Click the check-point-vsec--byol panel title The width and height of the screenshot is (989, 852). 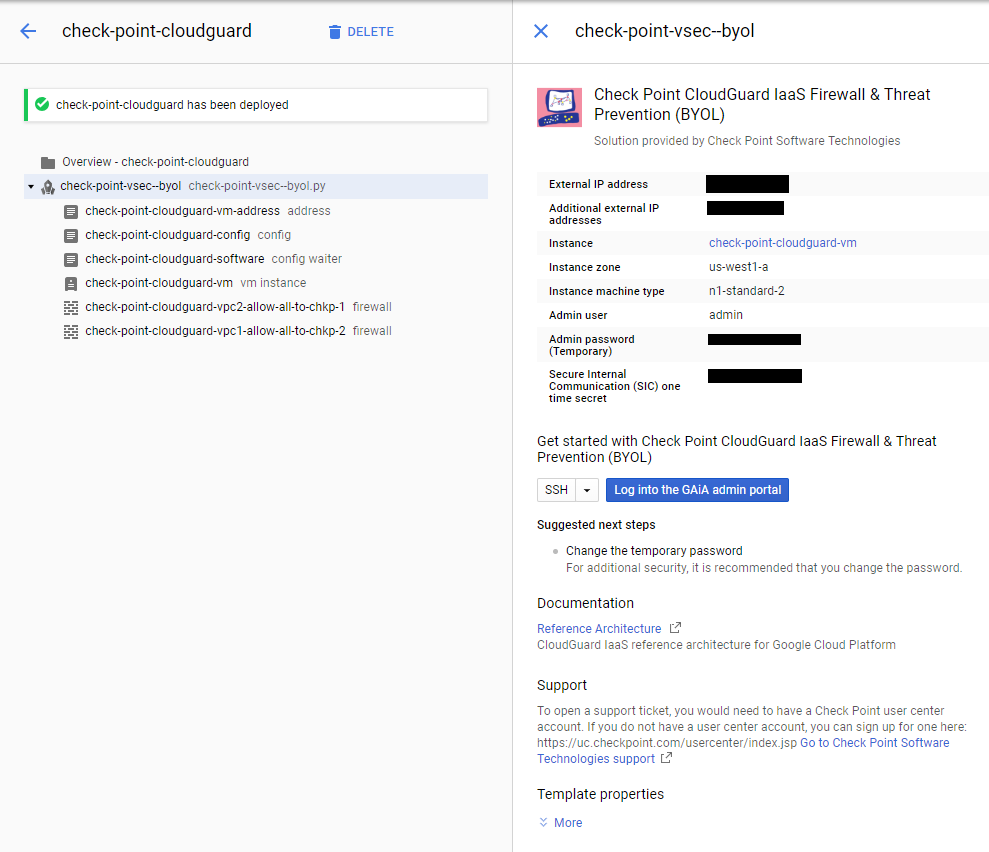point(664,31)
